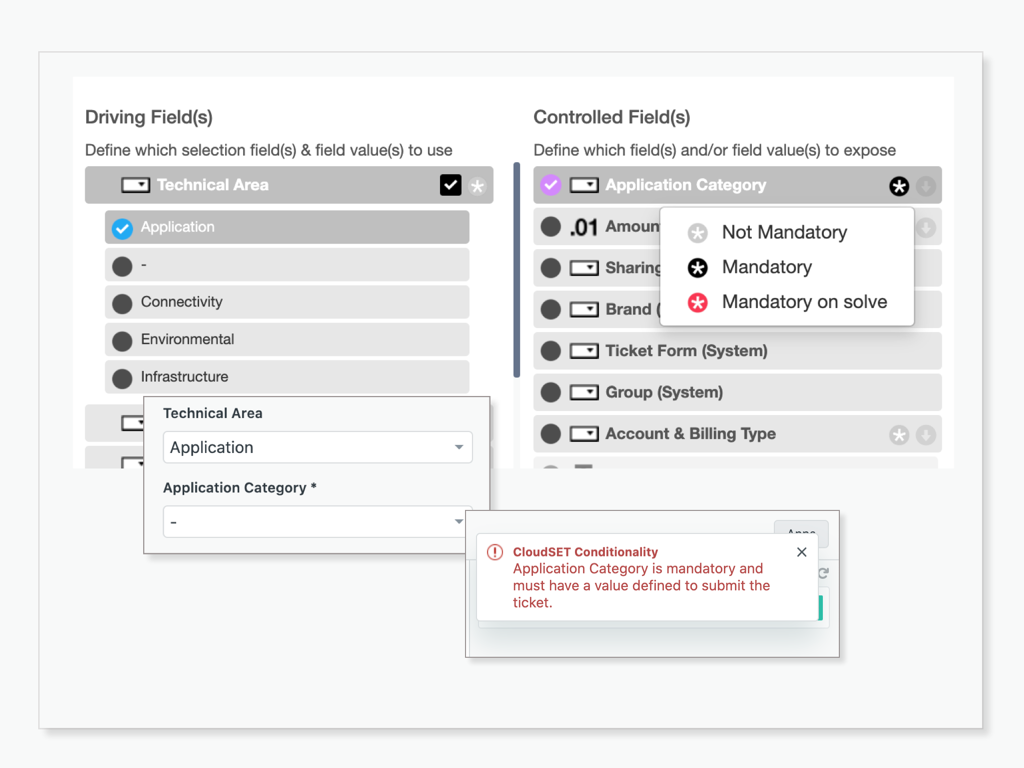Image resolution: width=1024 pixels, height=768 pixels.
Task: Click the warning icon in the CloudSET Conditionality alert
Action: [494, 551]
